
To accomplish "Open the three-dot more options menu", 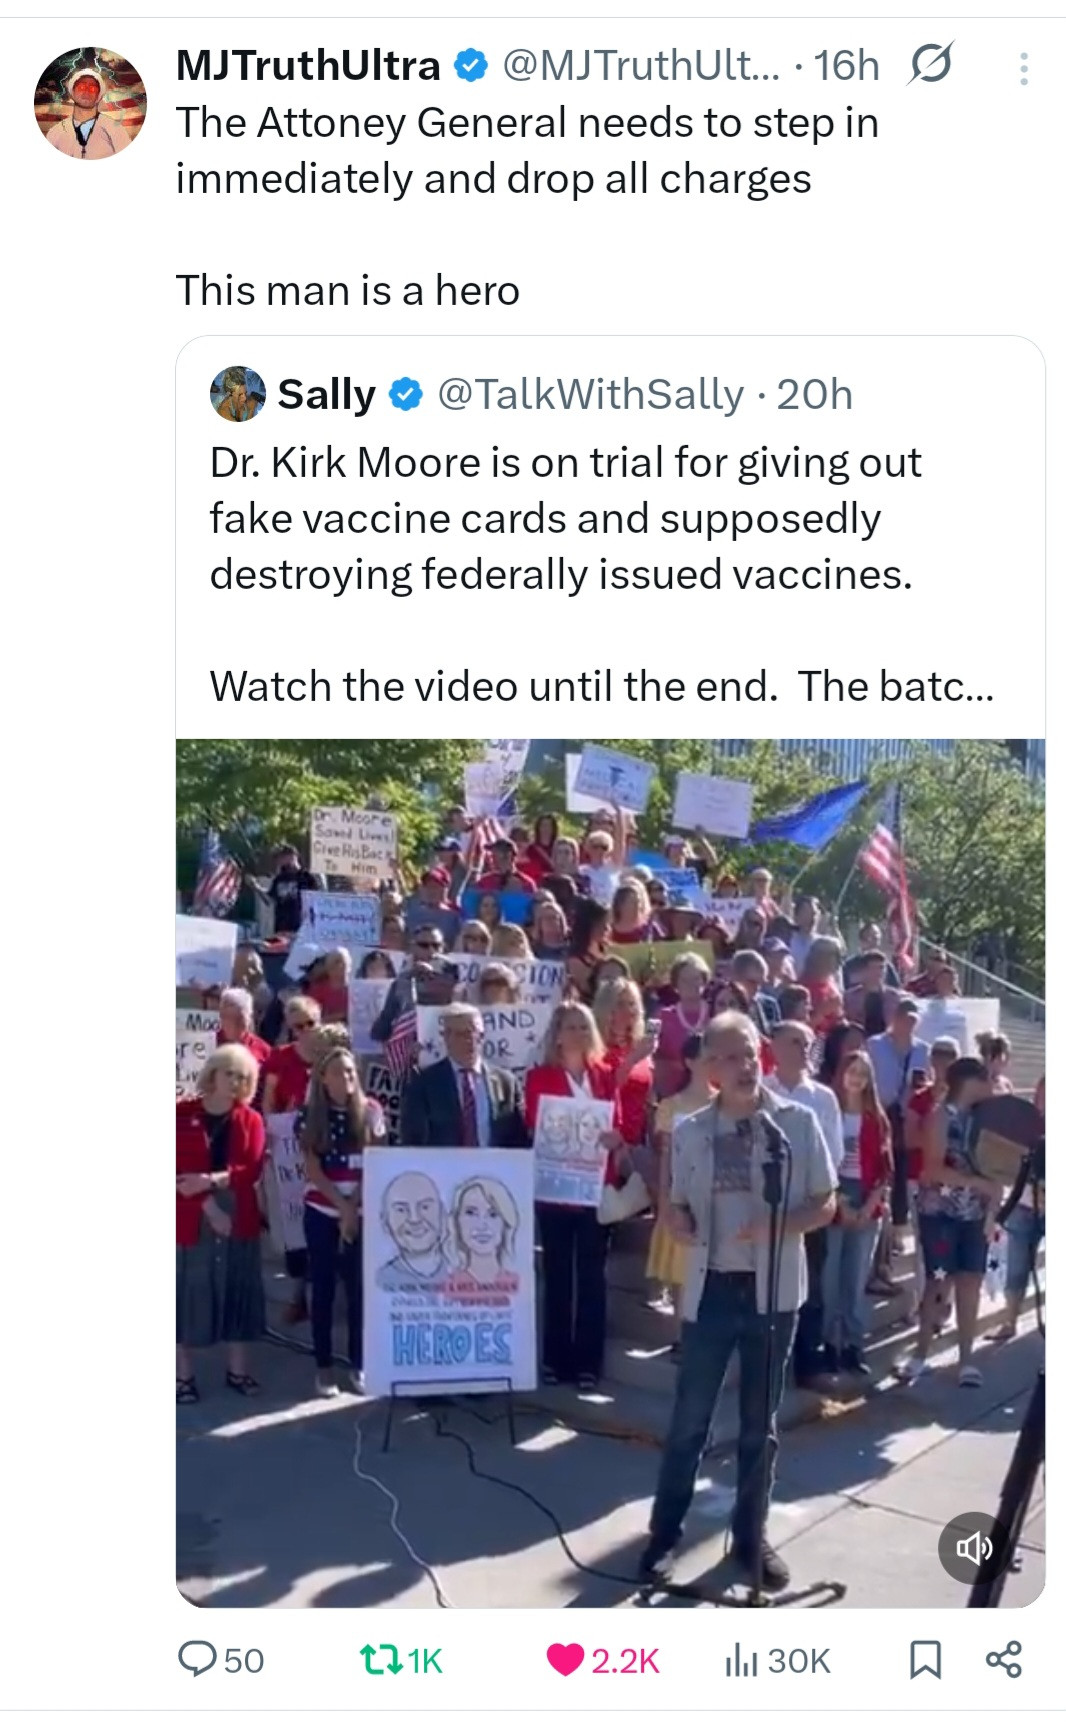I will point(1023,67).
